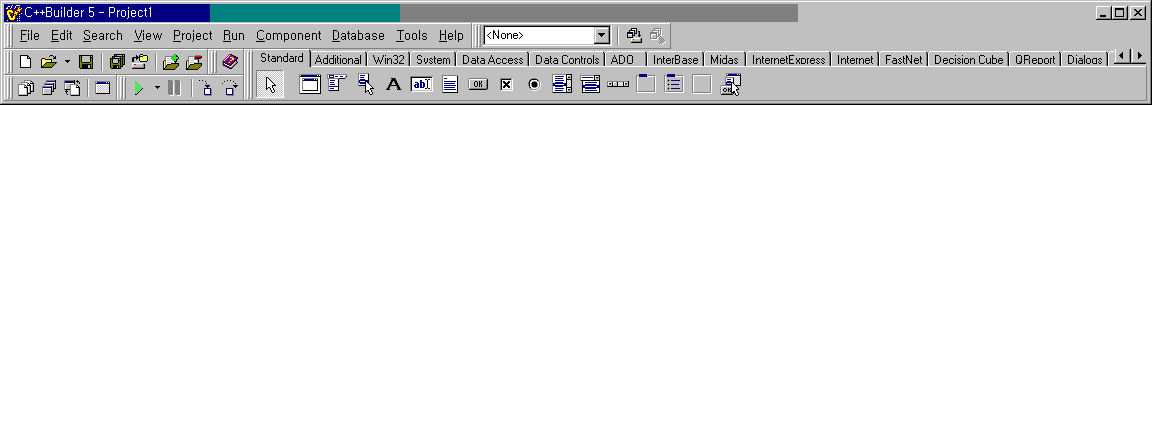Switch to the Data Access tab
This screenshot has height=432, width=1152.
coord(492,60)
